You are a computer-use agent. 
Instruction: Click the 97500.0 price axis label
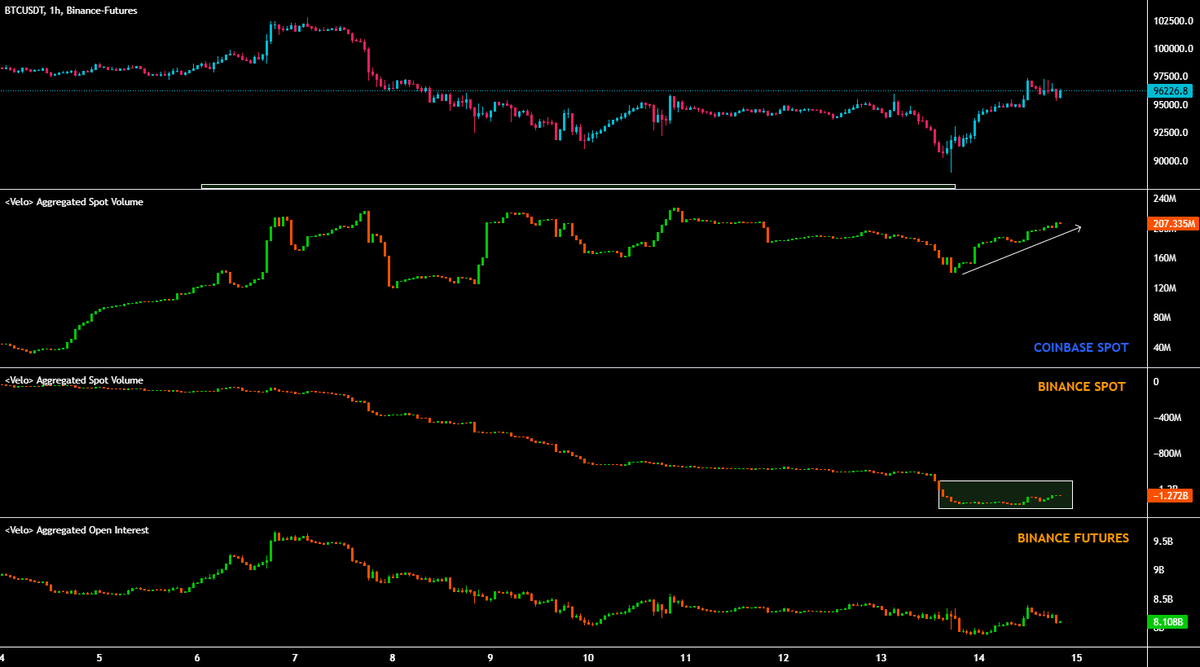click(1172, 77)
